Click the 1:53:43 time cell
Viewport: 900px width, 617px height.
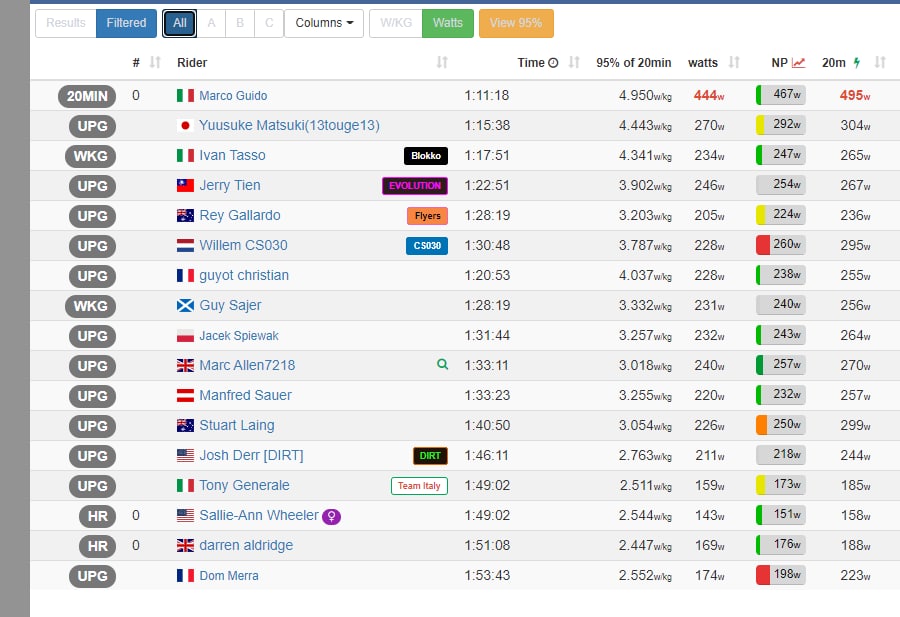click(487, 575)
